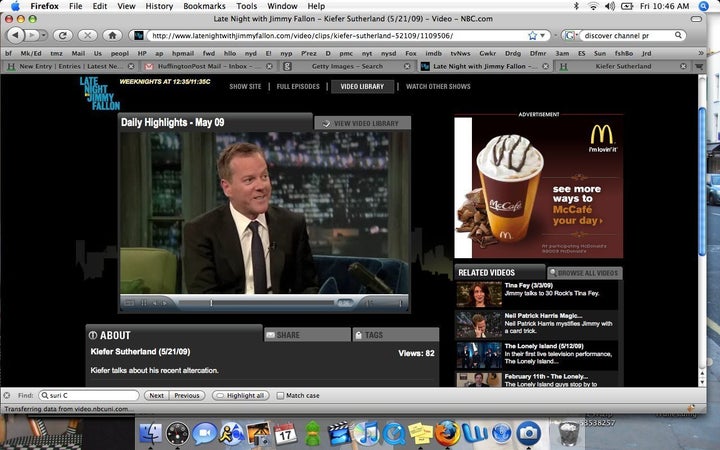Pause the video with the pause button
The image size is (720, 450).
tap(144, 303)
